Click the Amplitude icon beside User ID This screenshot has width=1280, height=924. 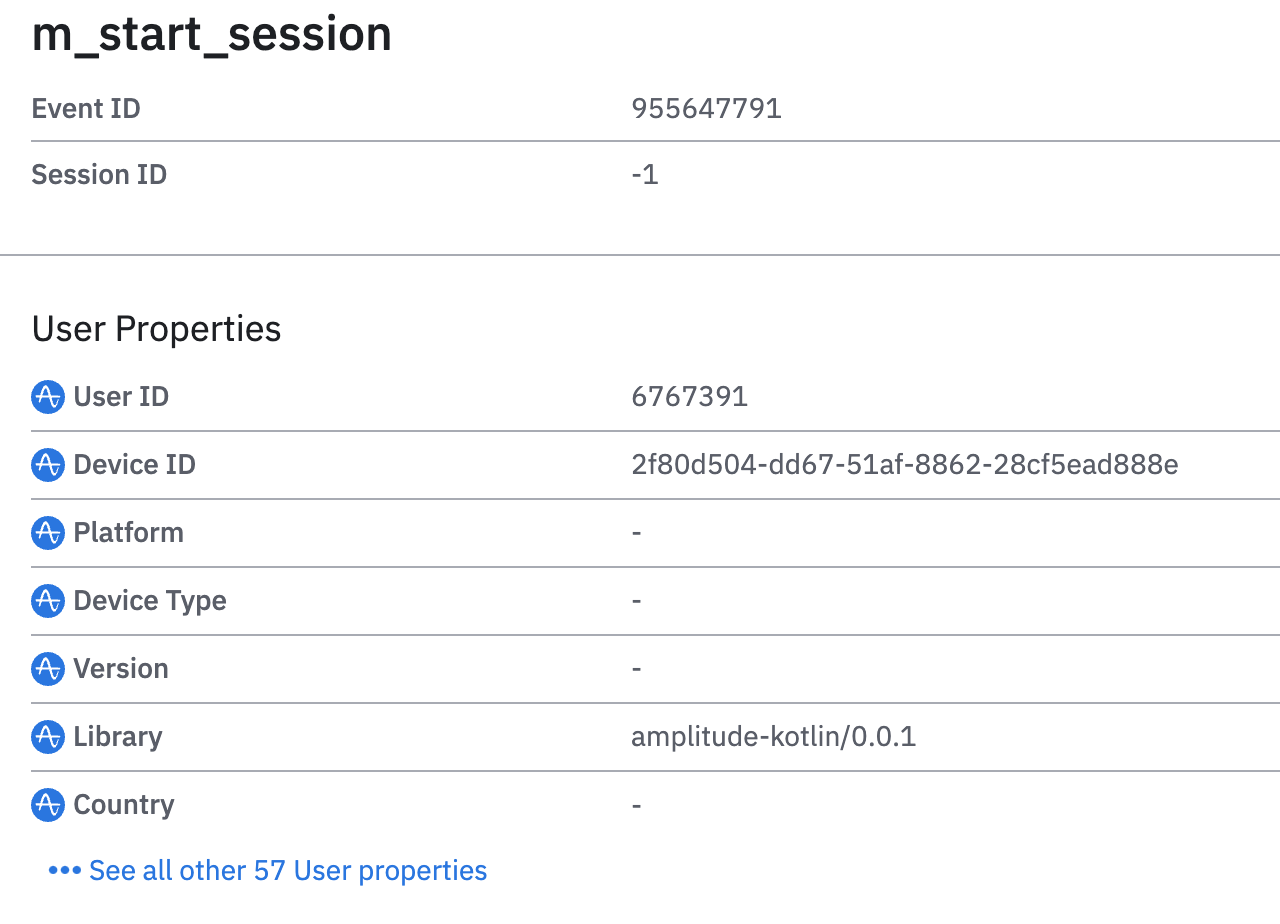[x=47, y=397]
